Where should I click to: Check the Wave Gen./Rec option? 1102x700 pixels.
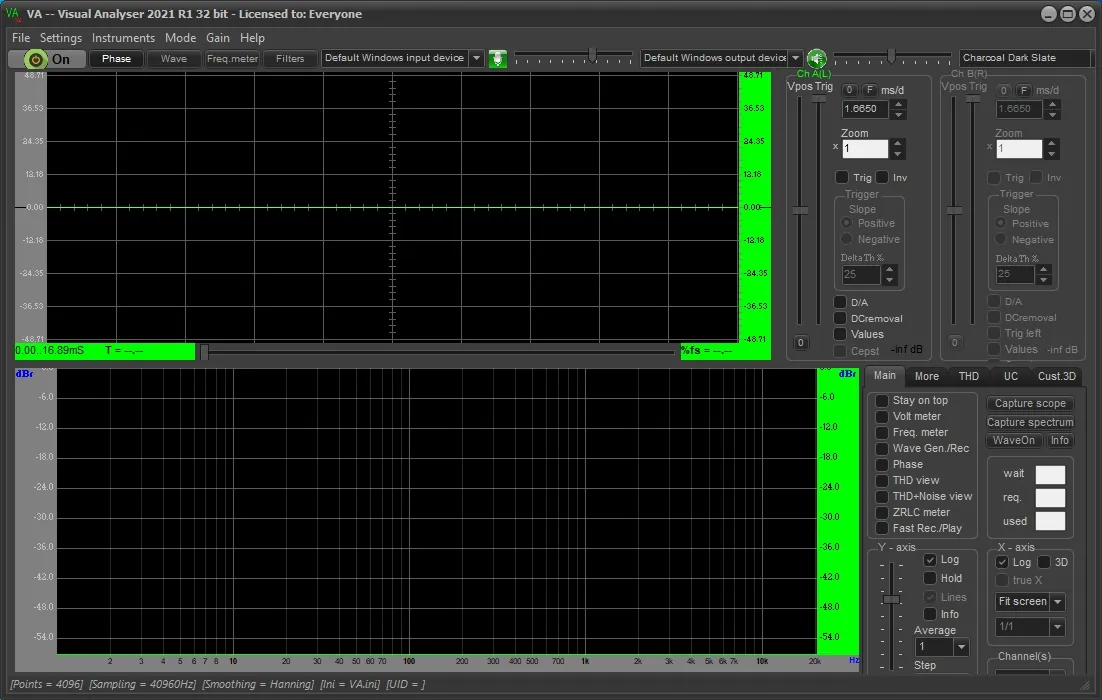(x=881, y=448)
